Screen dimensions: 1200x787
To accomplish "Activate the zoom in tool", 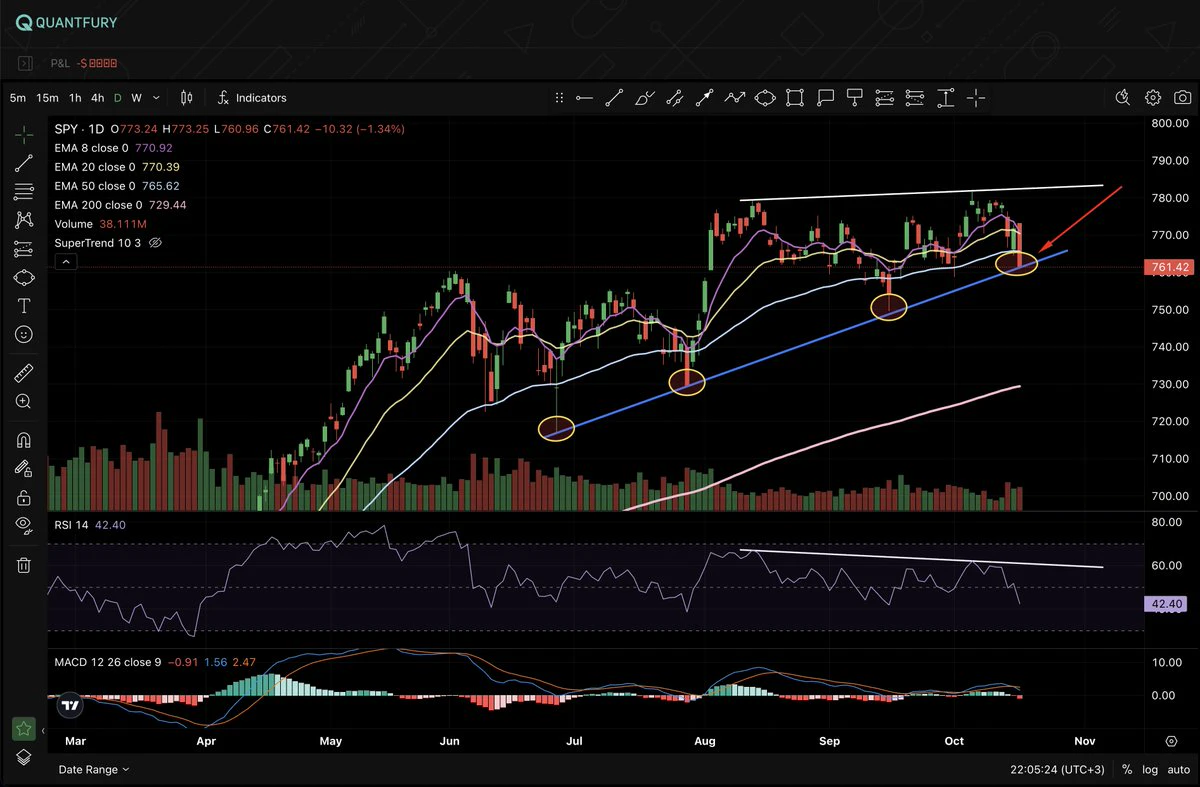I will [x=24, y=401].
